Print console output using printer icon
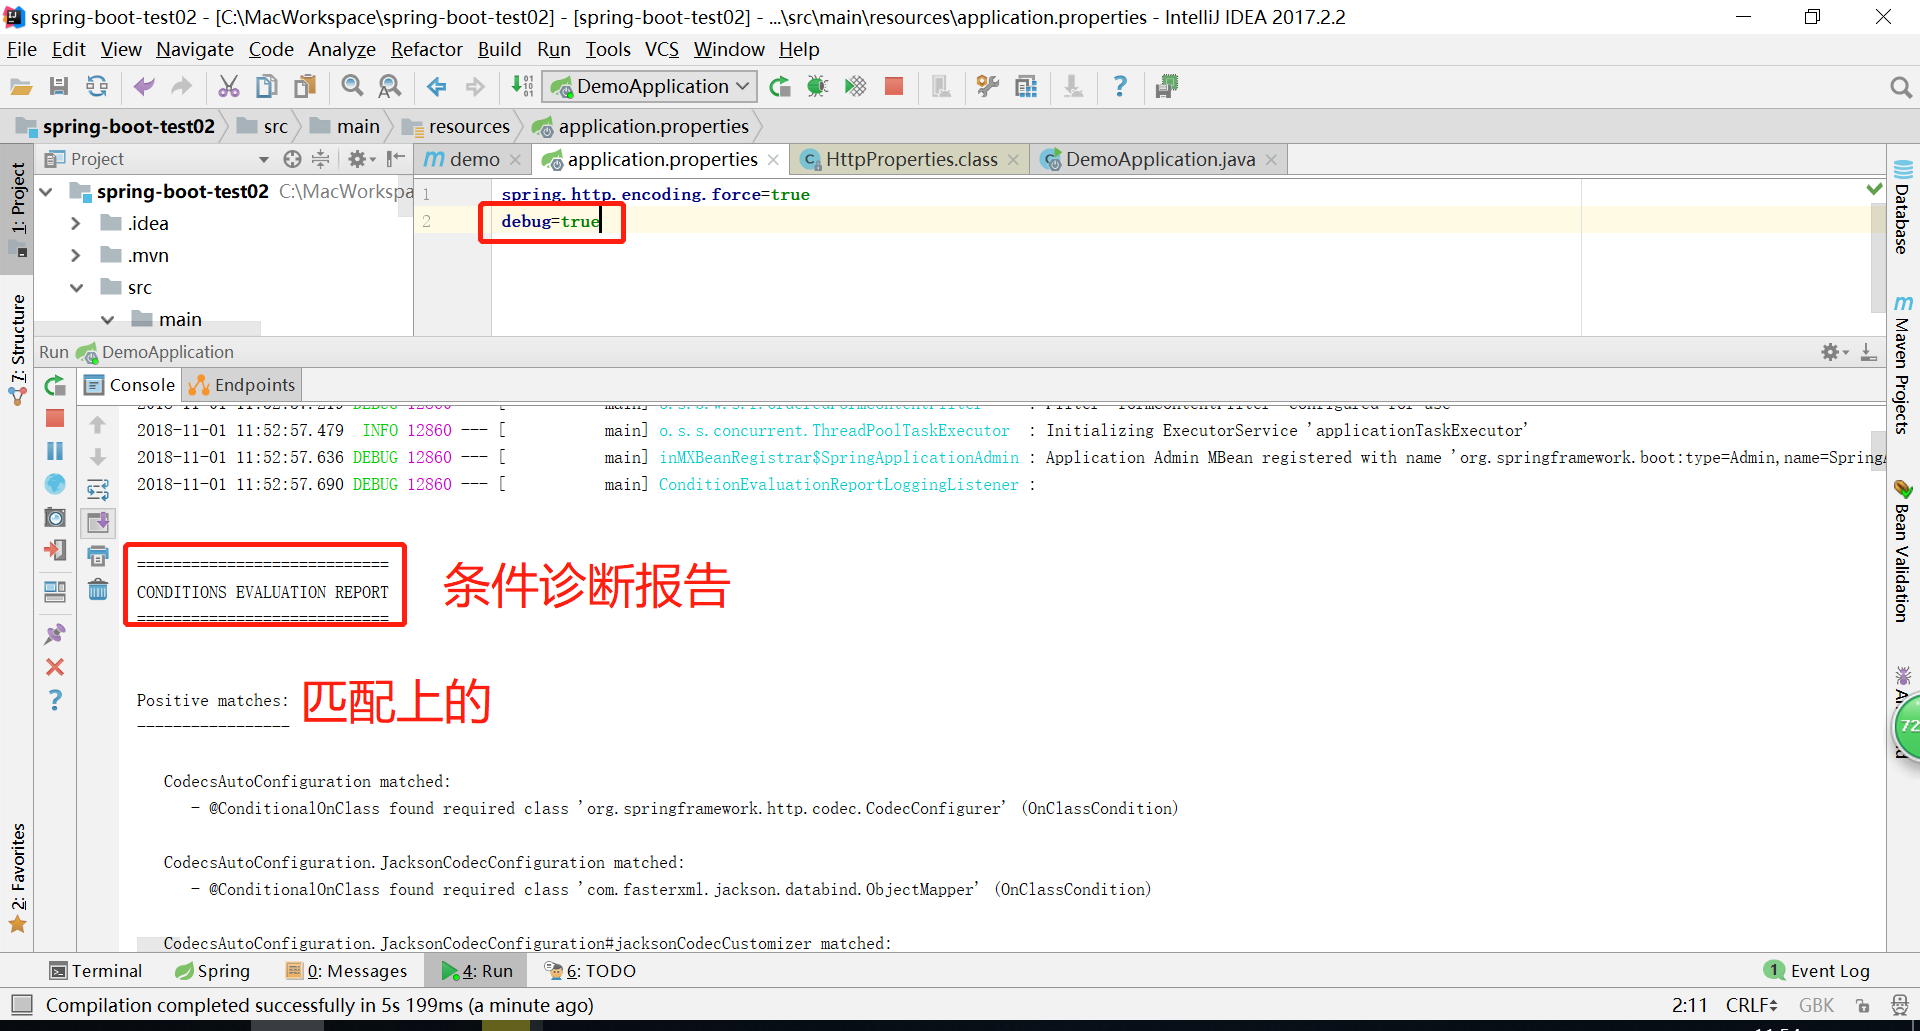Image resolution: width=1920 pixels, height=1031 pixels. point(98,556)
